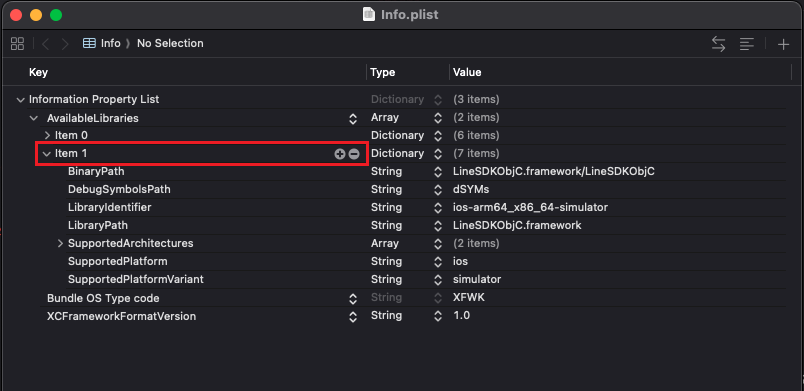The width and height of the screenshot is (804, 391).
Task: Select the Info breadcrumb item
Action: [x=110, y=44]
